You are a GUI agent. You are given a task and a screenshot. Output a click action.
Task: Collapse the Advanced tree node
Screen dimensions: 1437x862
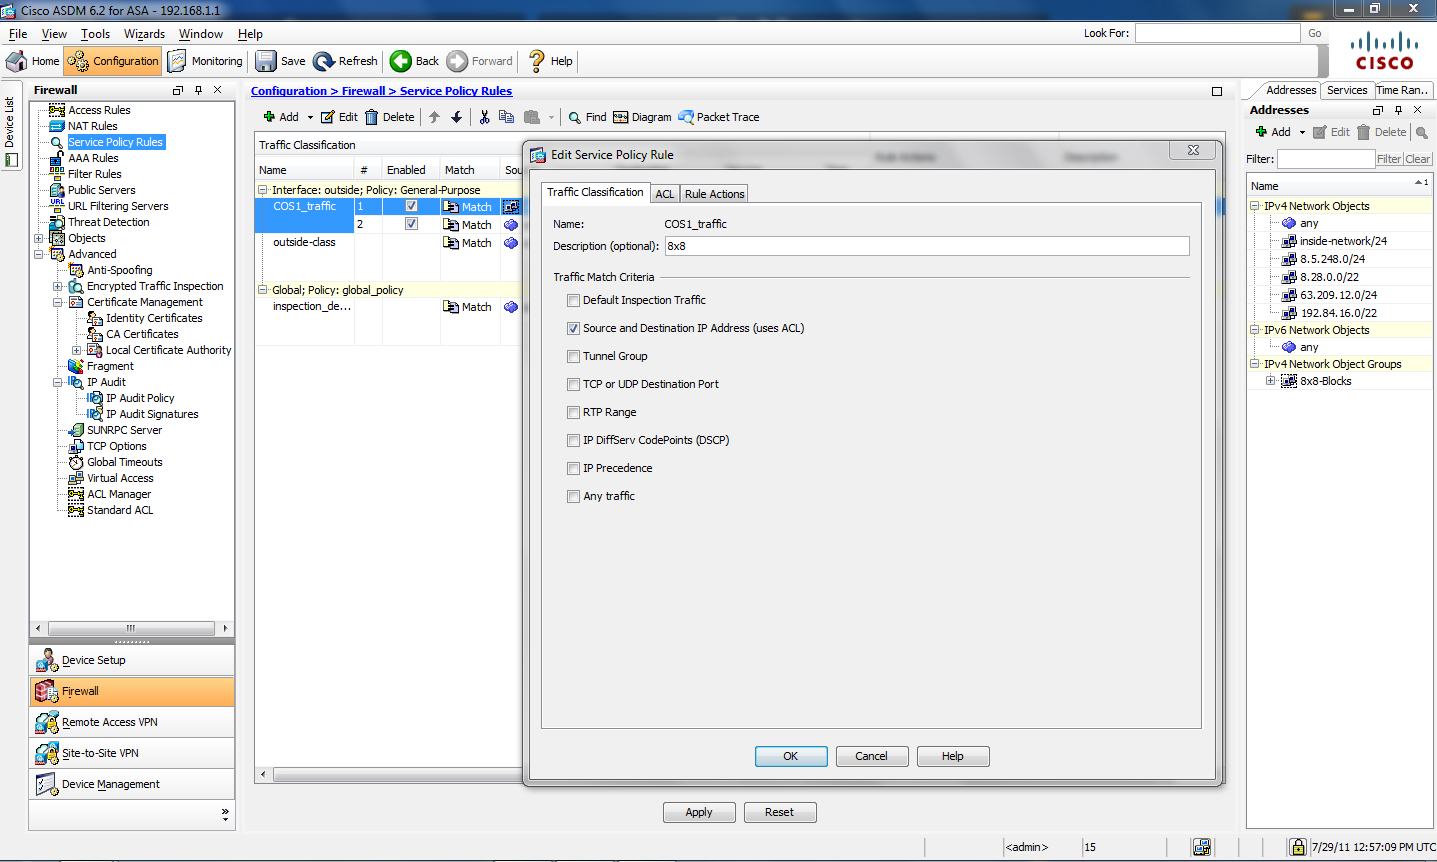click(x=39, y=254)
